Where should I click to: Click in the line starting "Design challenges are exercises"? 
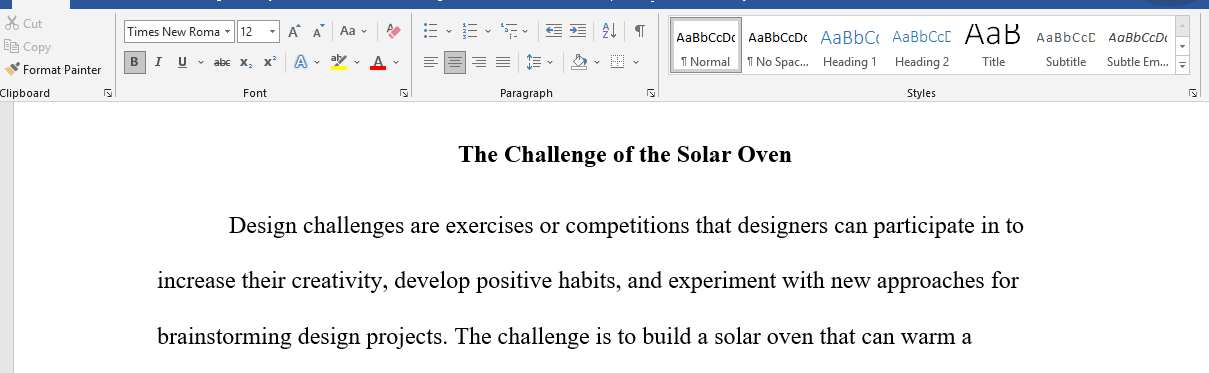(x=626, y=225)
